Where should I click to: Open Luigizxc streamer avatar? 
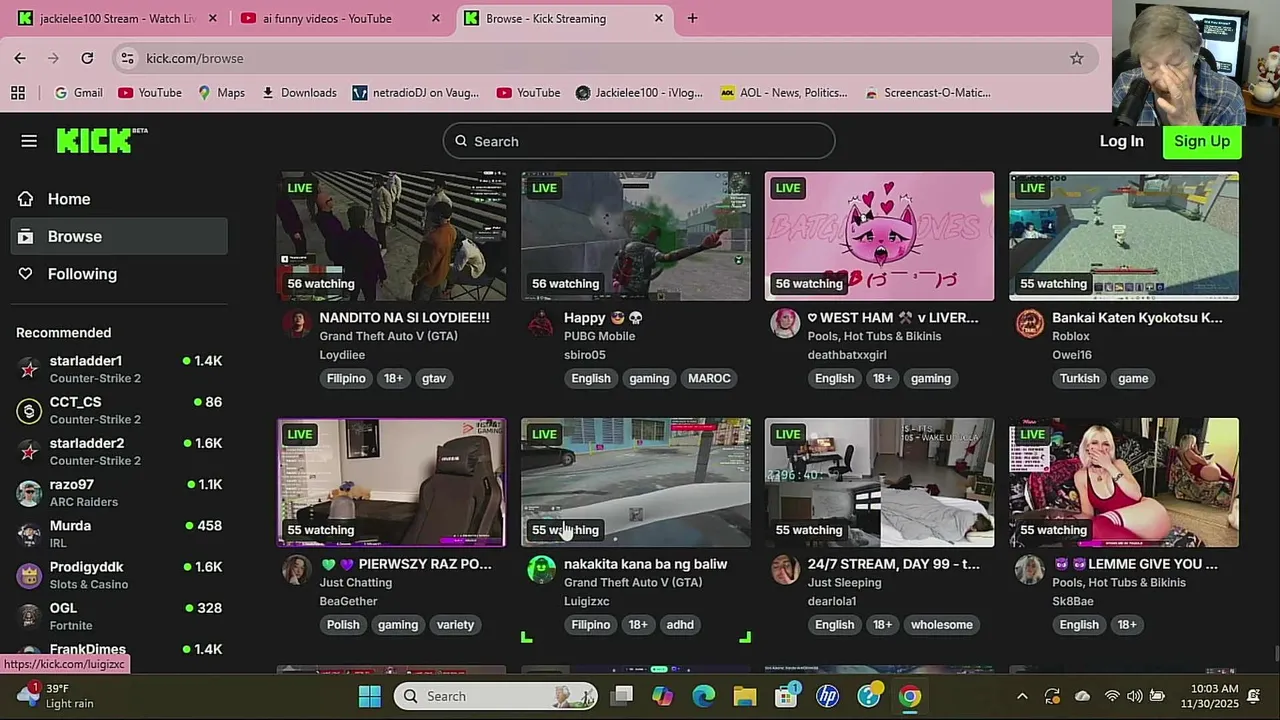click(x=540, y=570)
